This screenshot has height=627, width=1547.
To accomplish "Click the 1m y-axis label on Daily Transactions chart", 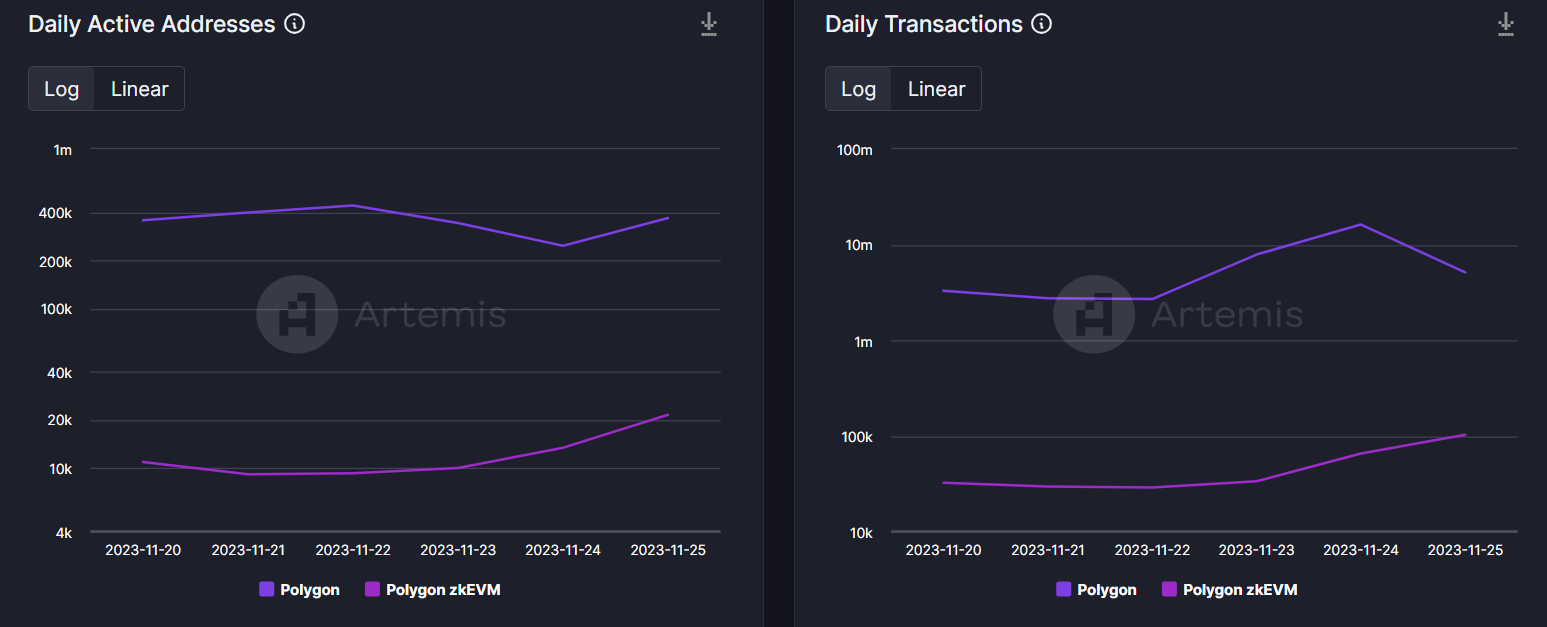I will pyautogui.click(x=862, y=342).
